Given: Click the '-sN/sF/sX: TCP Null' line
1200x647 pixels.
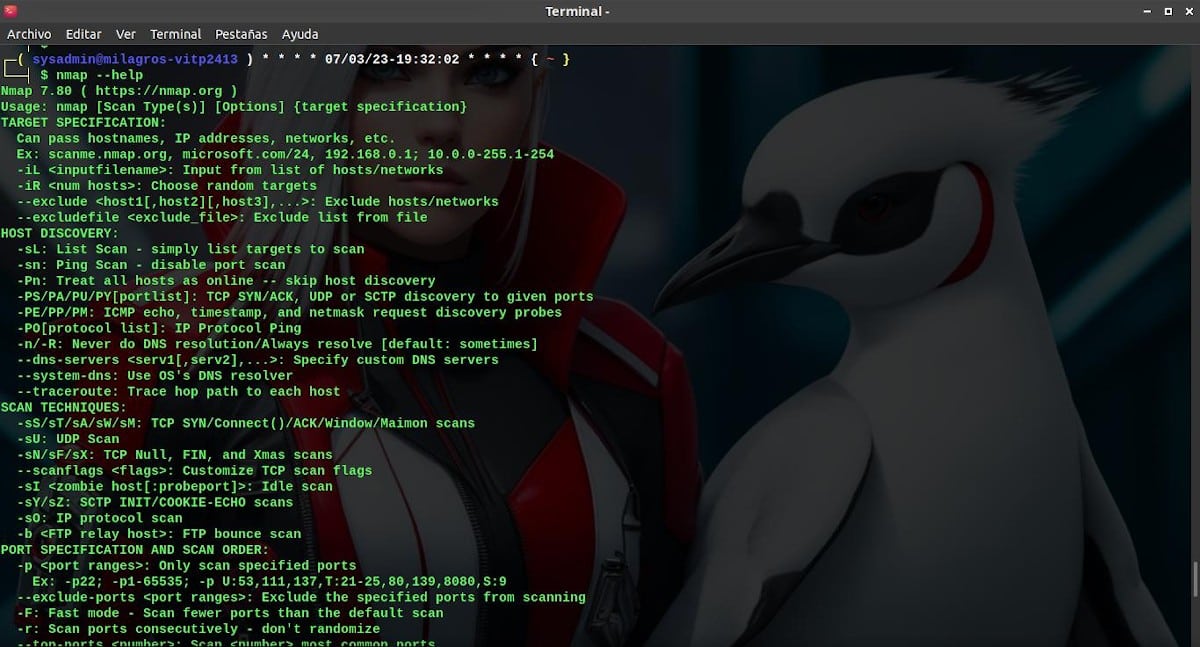Looking at the screenshot, I should pyautogui.click(x=174, y=455).
